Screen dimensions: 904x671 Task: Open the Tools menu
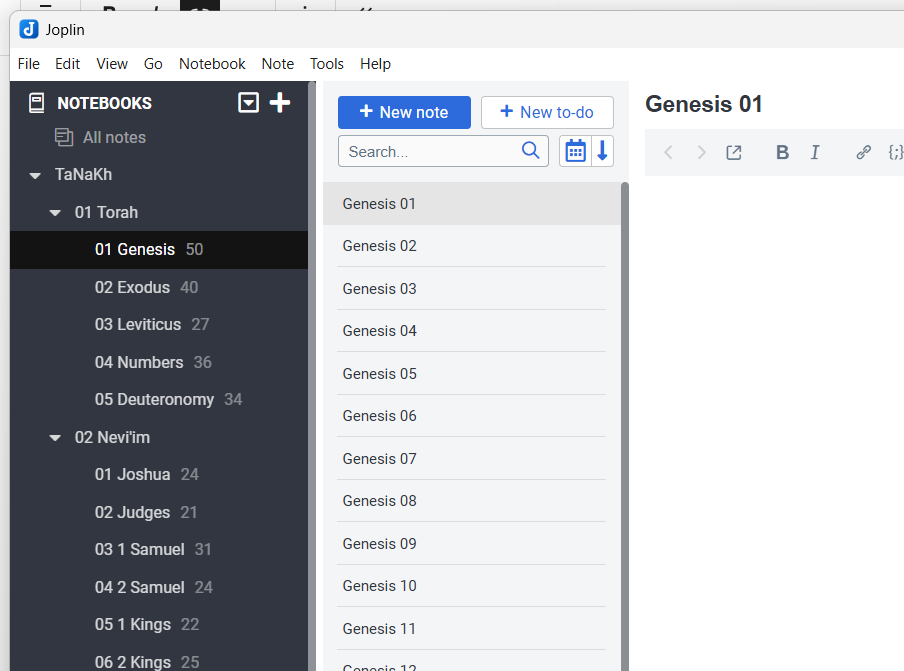tap(326, 64)
